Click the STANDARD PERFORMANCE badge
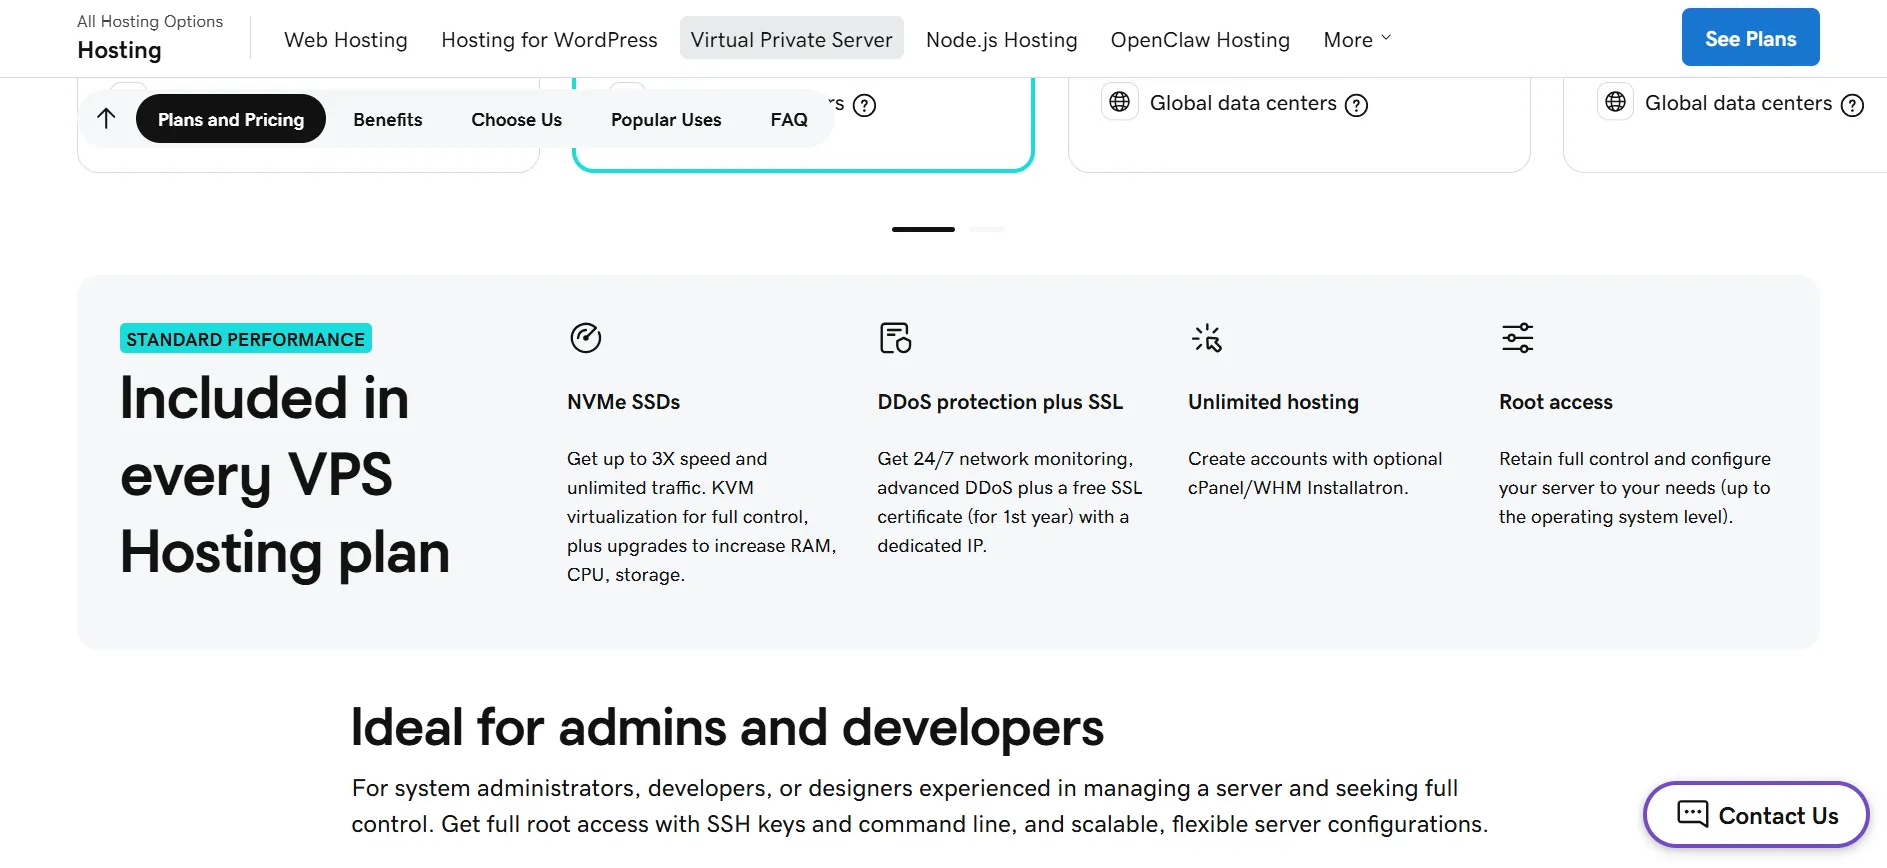Image resolution: width=1887 pixels, height=868 pixels. 246,338
